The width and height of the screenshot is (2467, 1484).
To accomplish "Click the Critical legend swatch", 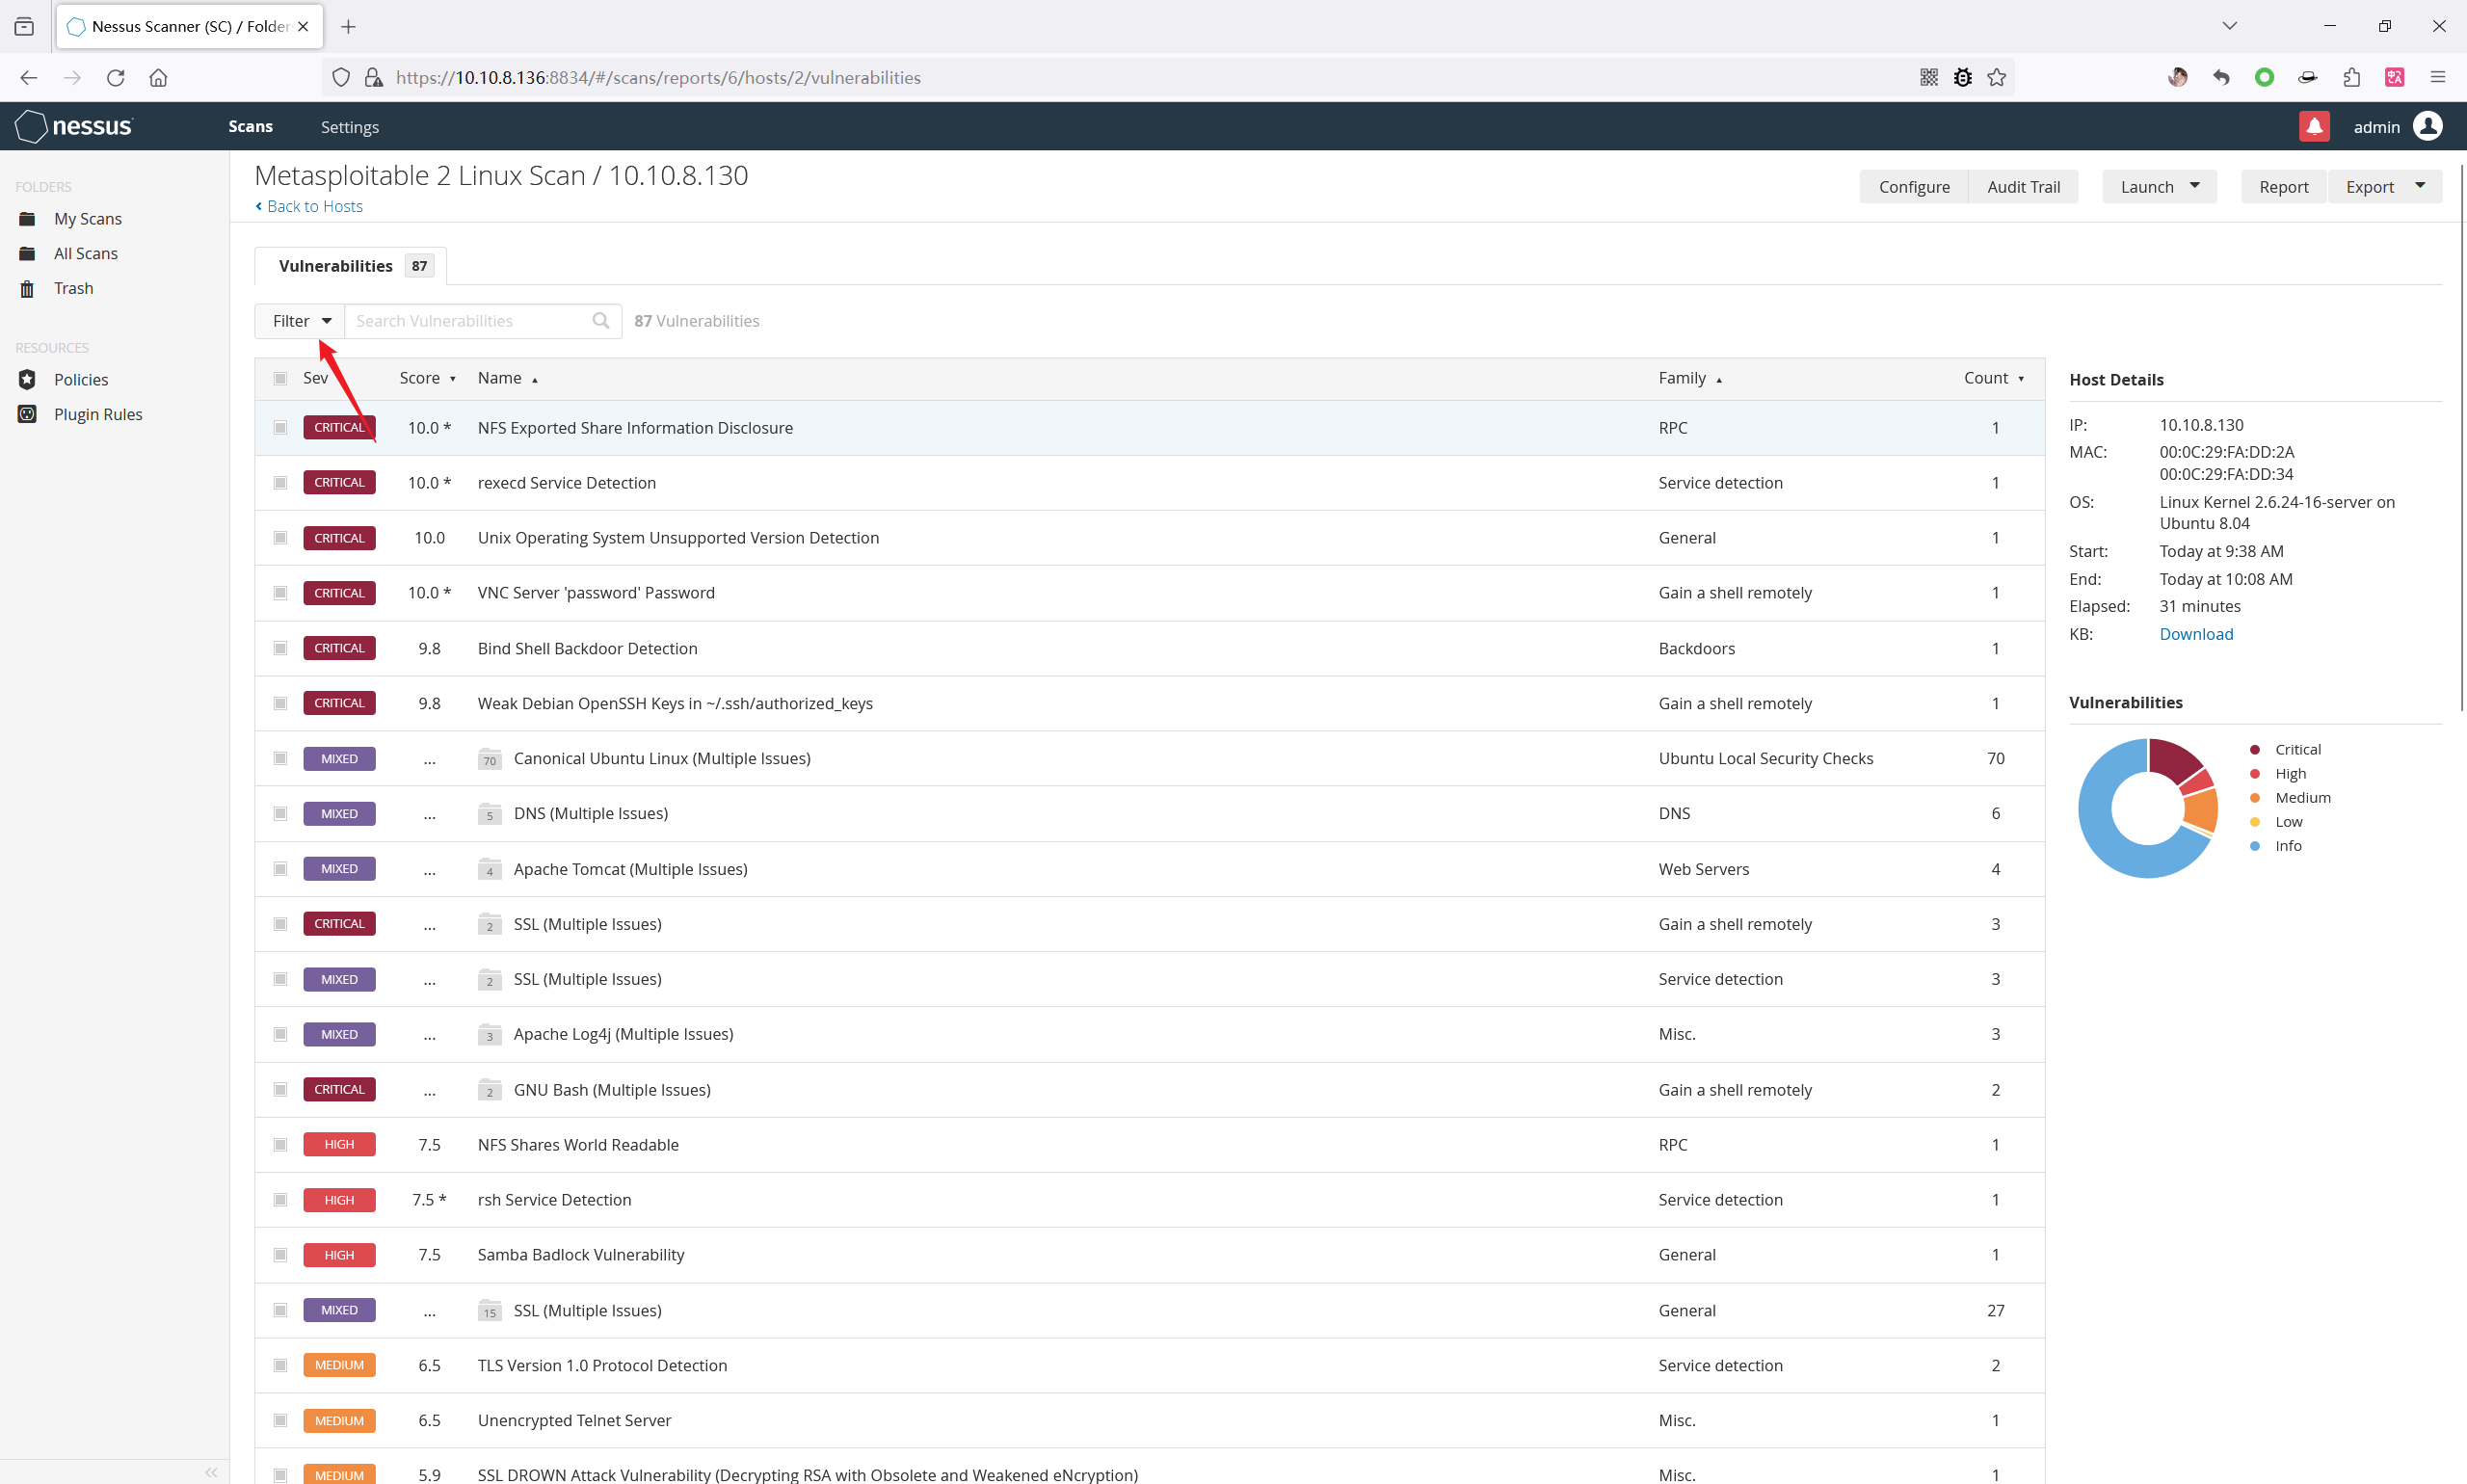I will coord(2255,750).
